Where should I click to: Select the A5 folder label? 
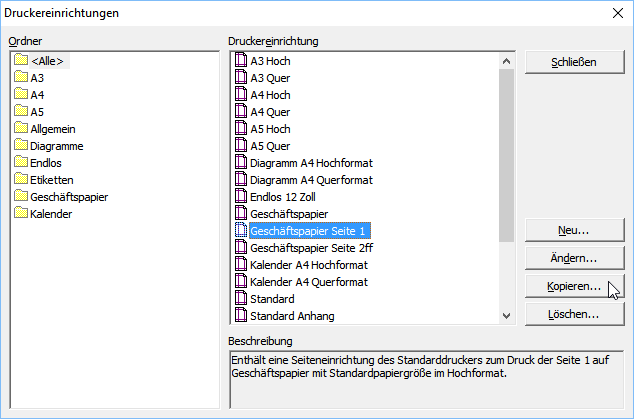(37, 112)
